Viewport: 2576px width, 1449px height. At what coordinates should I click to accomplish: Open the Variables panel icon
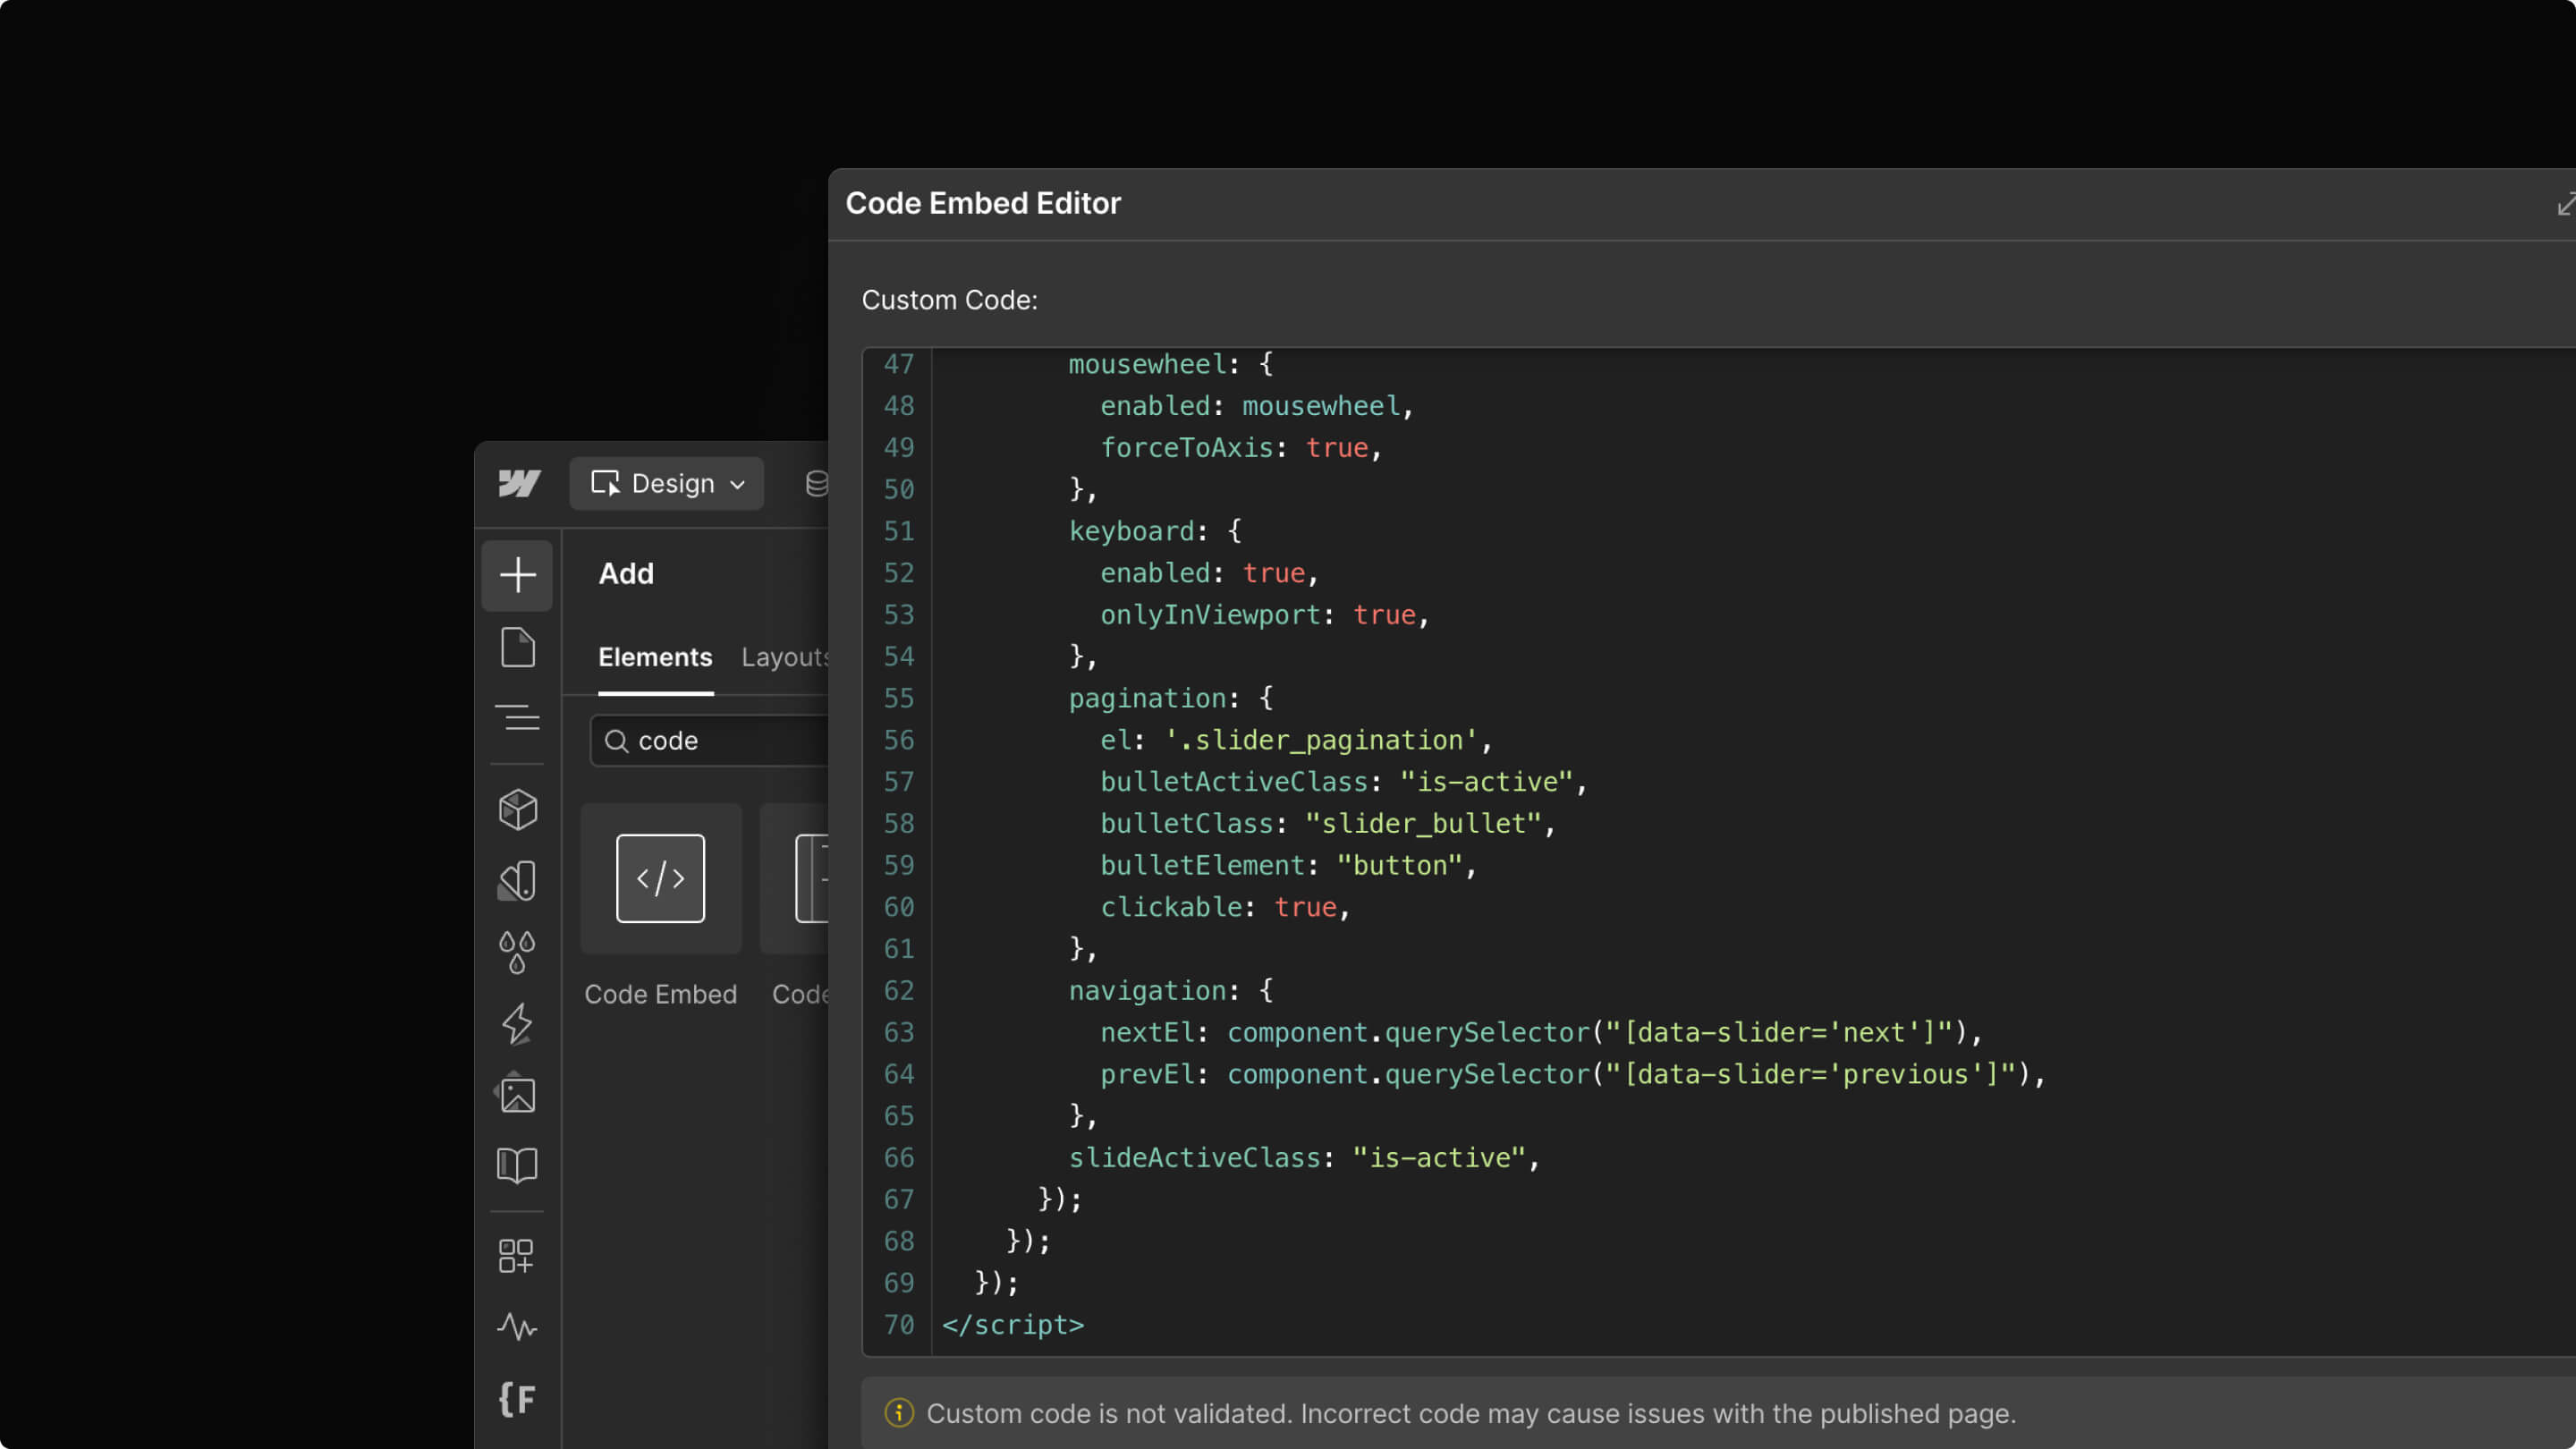click(517, 881)
